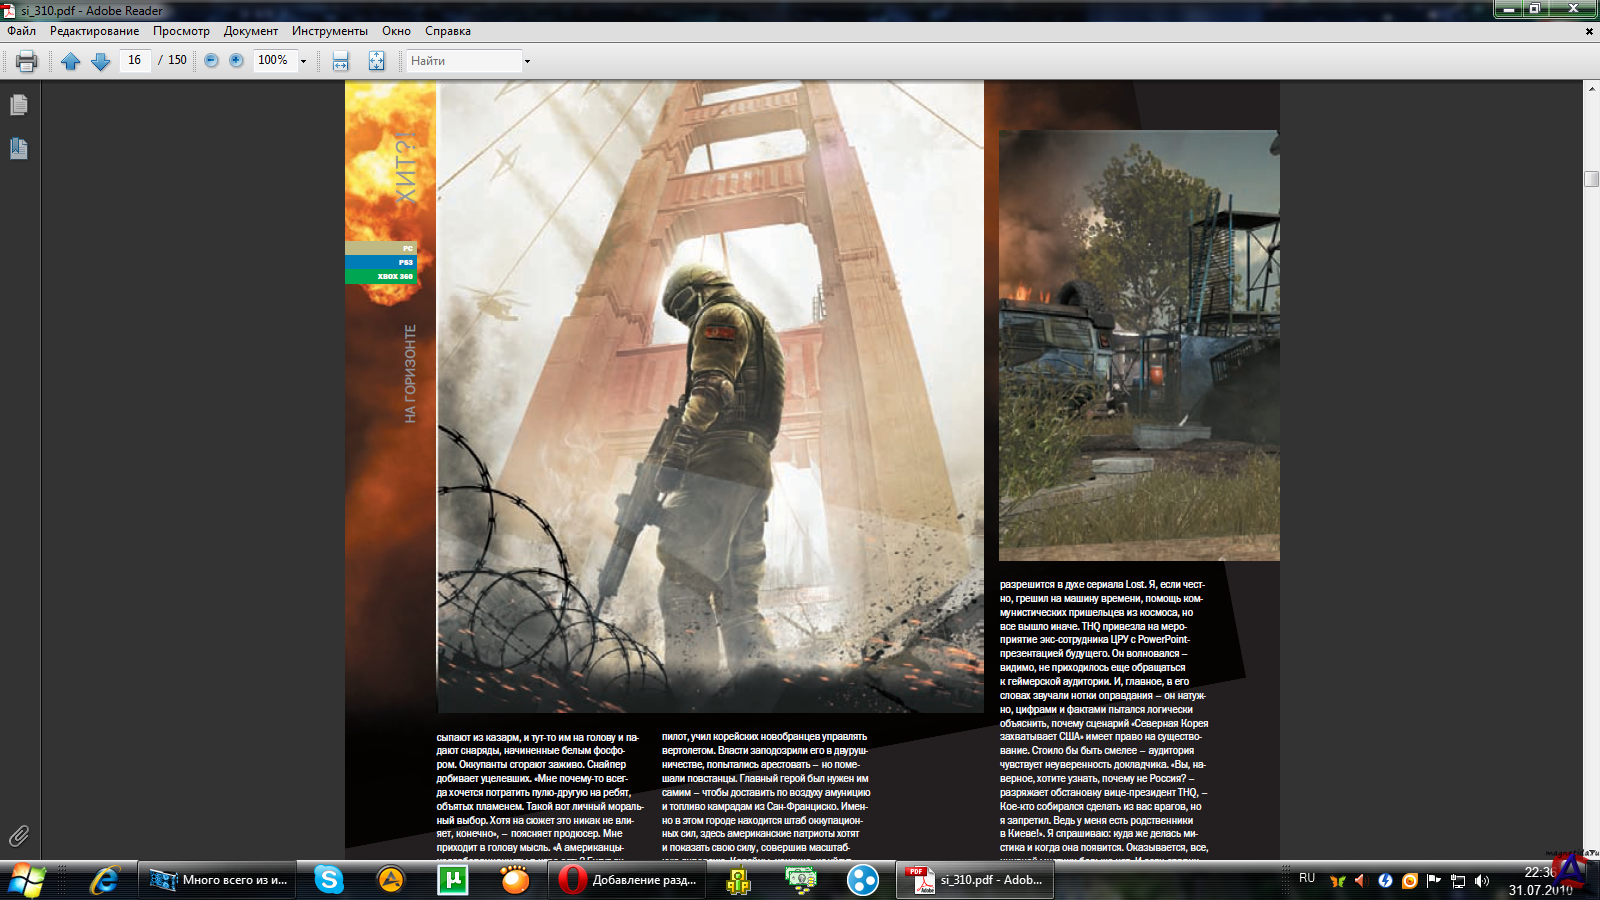Expand the Найти search options dropdown arrow
1600x900 pixels.
point(527,61)
